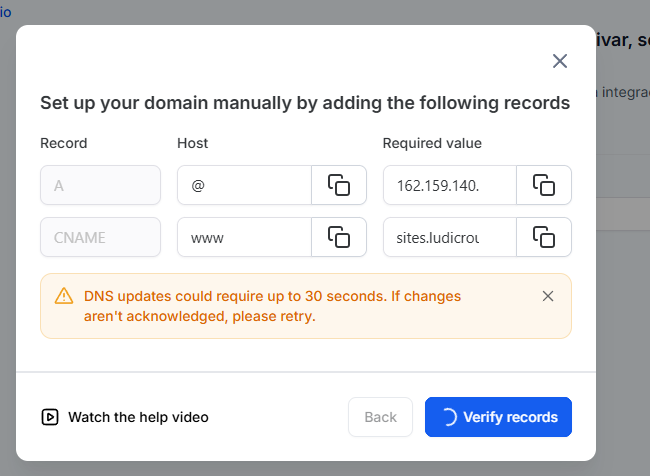Click the www host input field

(244, 237)
